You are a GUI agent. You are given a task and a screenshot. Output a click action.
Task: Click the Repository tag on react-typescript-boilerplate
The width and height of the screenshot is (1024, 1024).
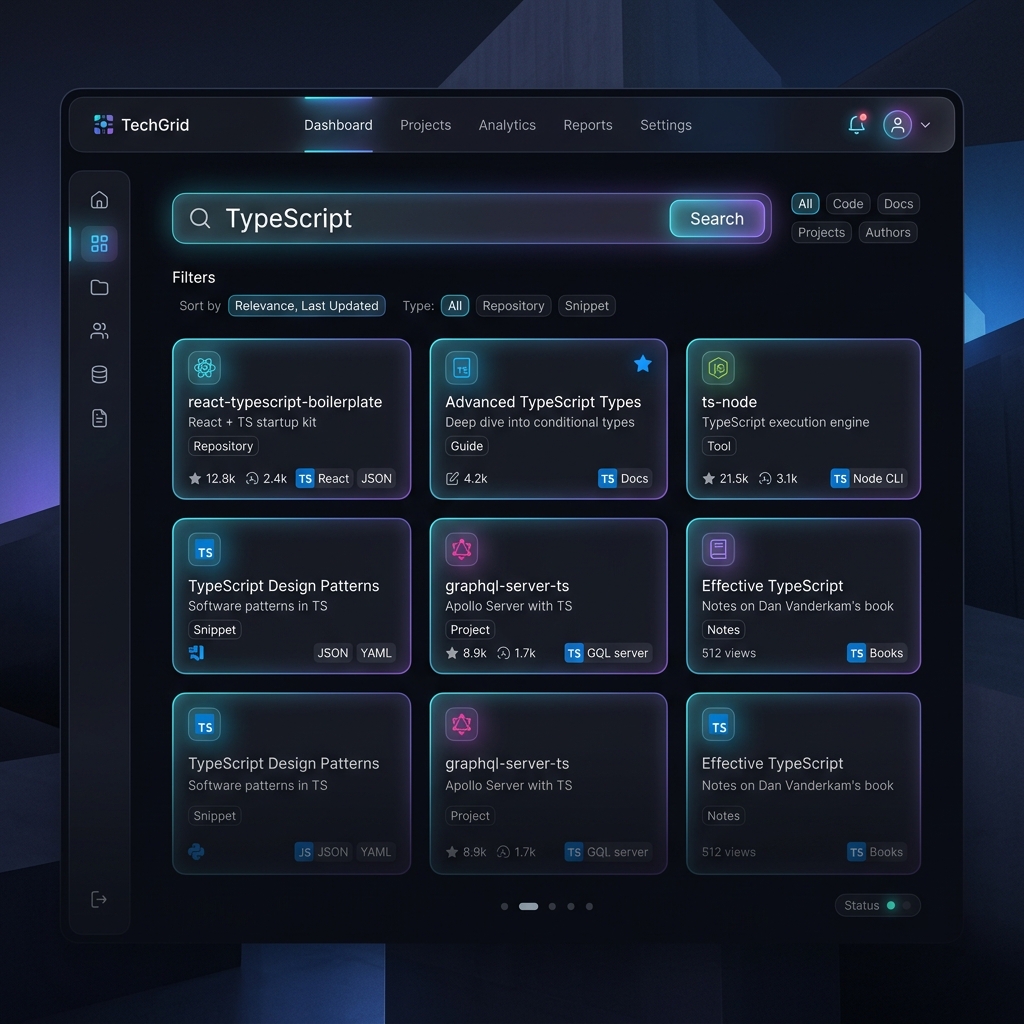pos(223,446)
